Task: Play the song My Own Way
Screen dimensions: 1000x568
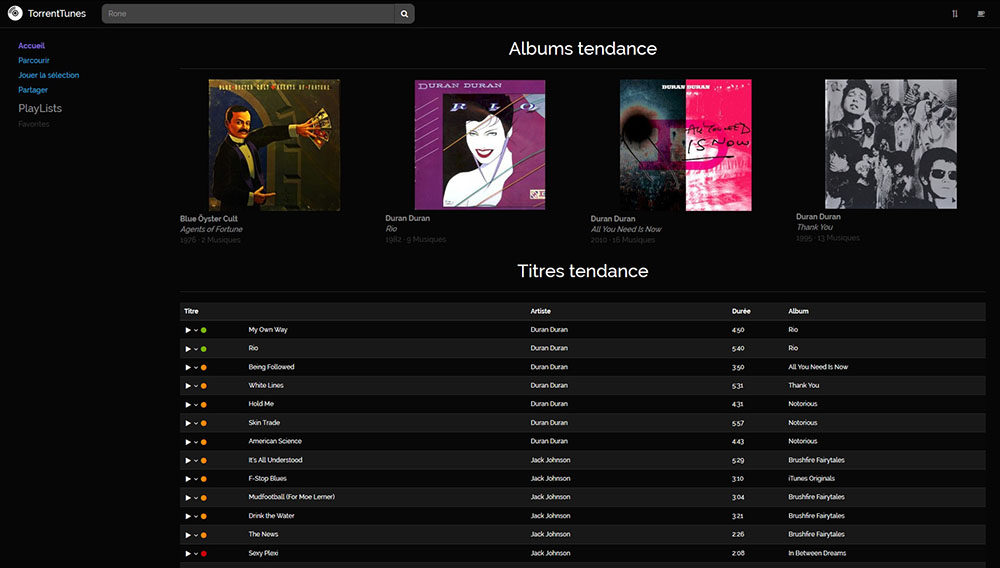Action: [188, 330]
